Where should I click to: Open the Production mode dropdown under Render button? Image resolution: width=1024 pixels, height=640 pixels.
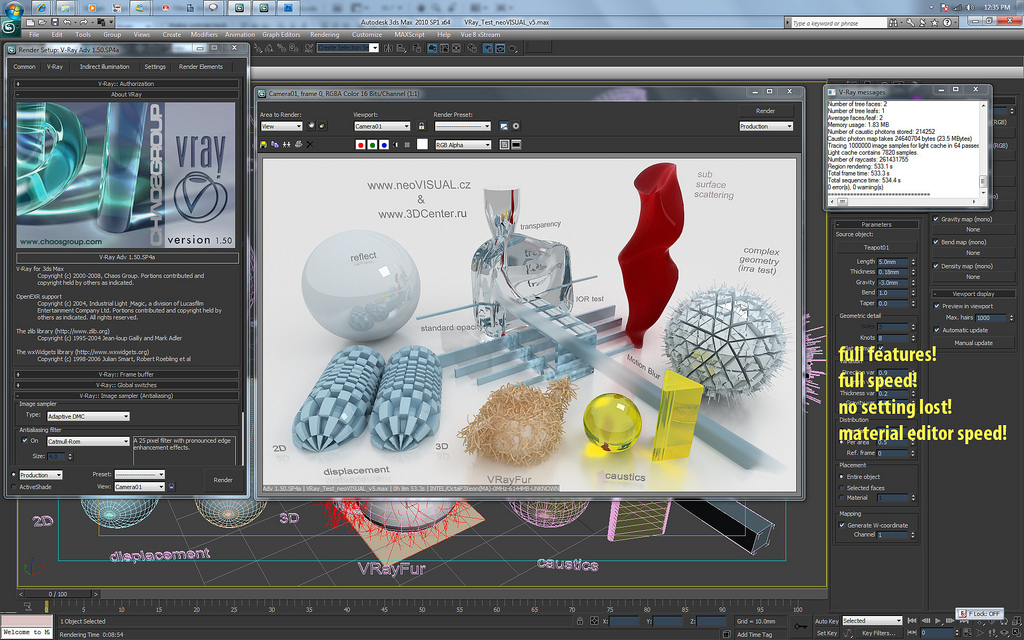pos(766,126)
